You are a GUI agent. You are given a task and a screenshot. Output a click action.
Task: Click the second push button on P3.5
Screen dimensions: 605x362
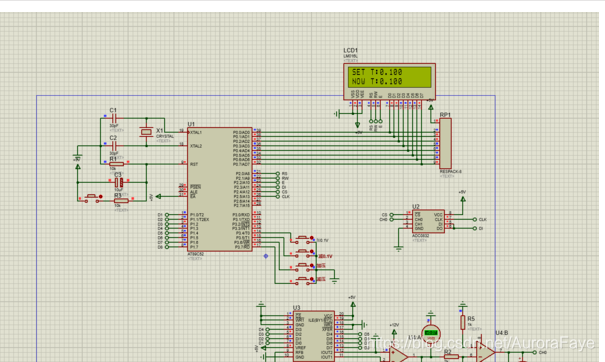303,253
